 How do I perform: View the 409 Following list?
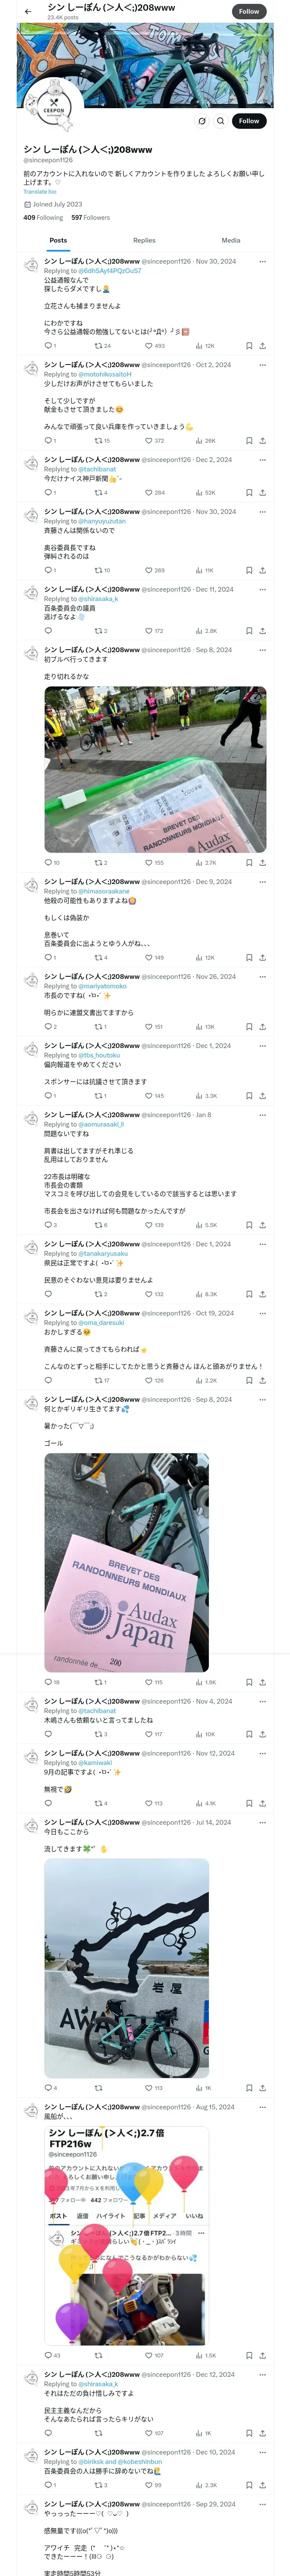tap(43, 217)
